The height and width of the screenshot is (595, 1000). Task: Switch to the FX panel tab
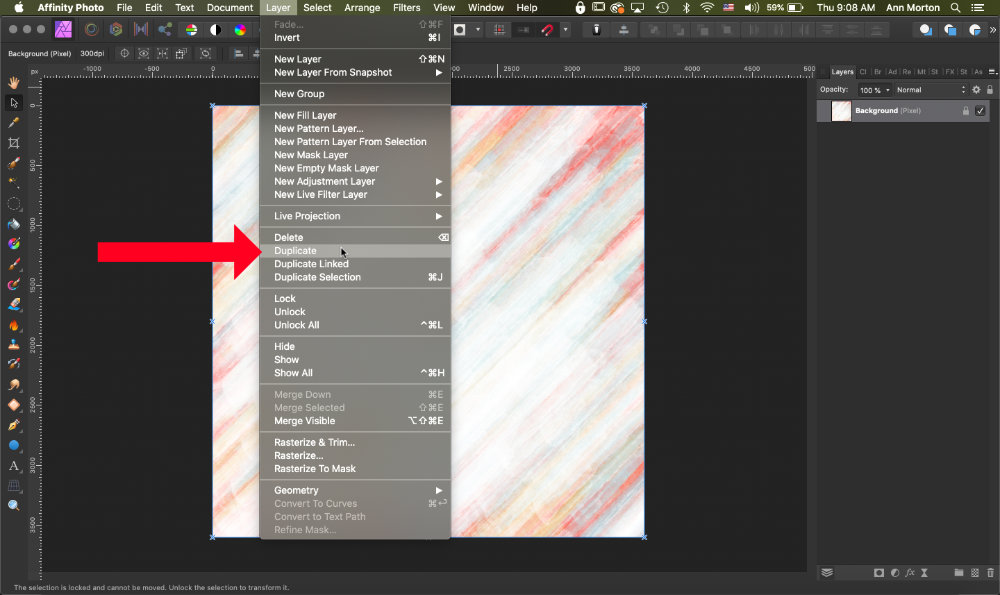[950, 72]
